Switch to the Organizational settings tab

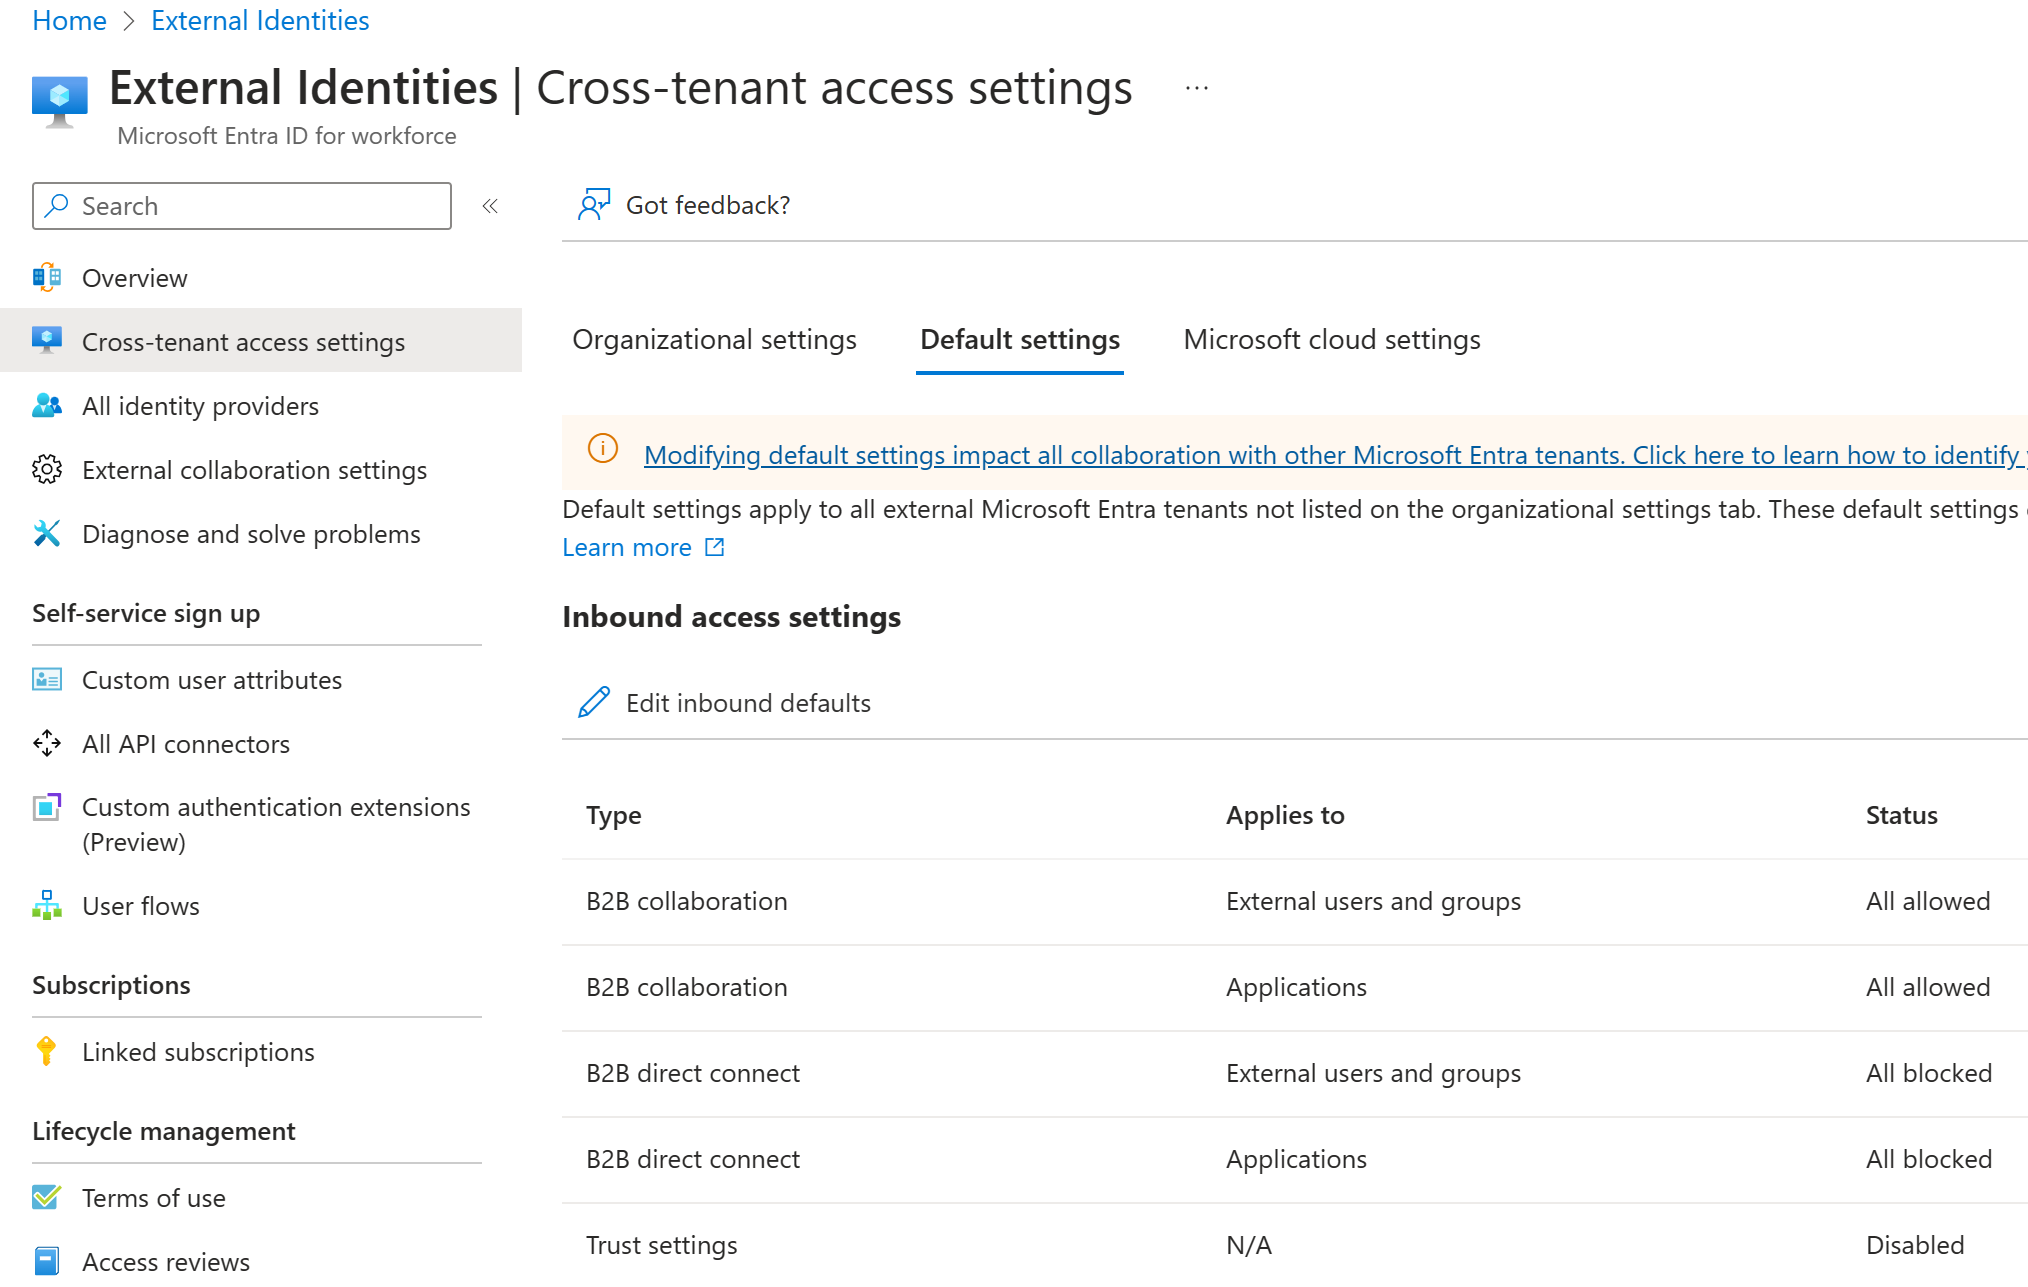pyautogui.click(x=714, y=340)
